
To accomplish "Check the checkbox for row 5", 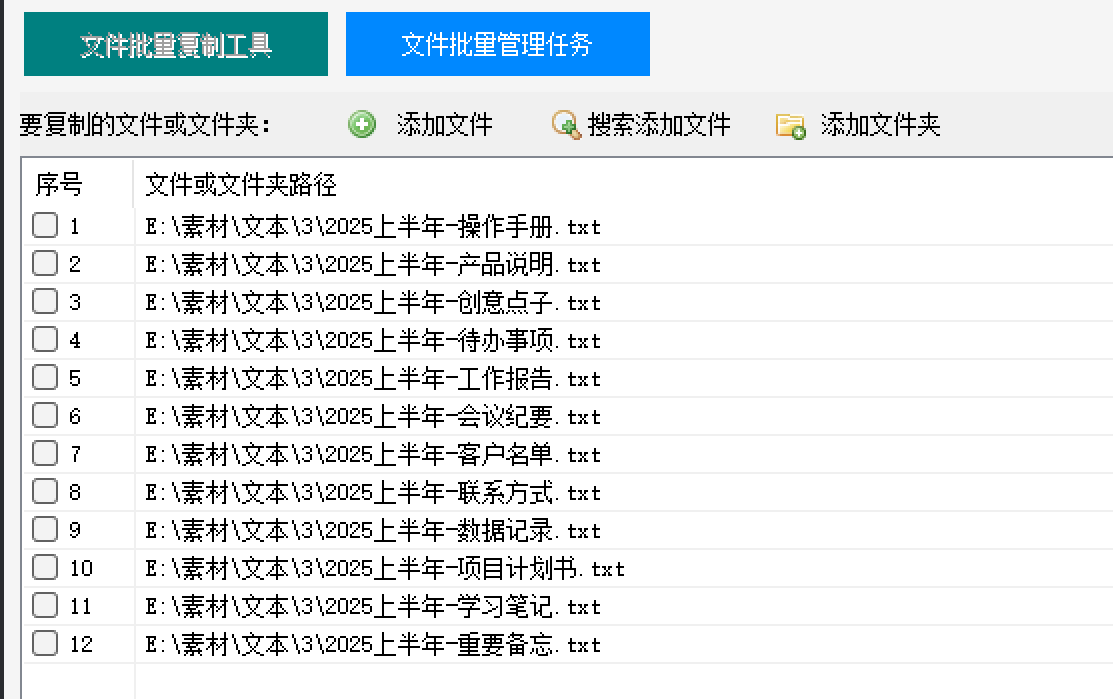I will tap(44, 378).
